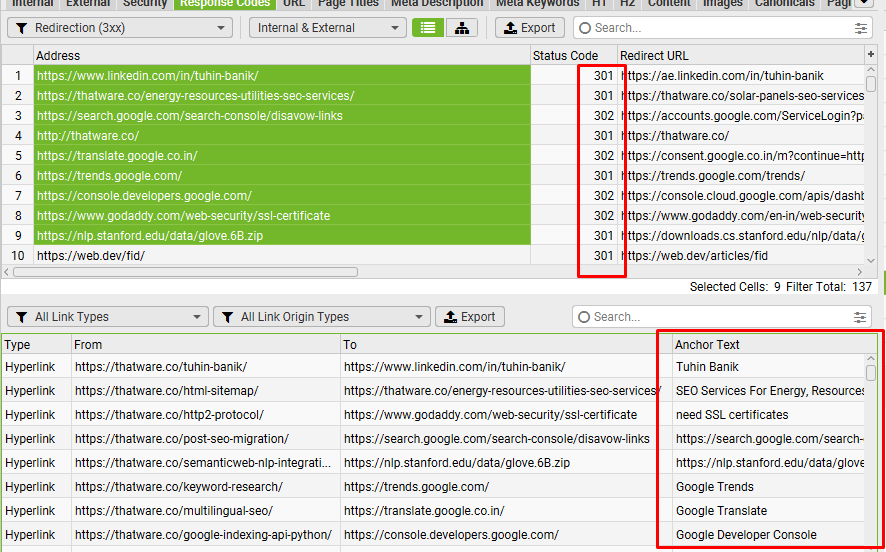Sort by the Redirect URL column header
Screen dimensions: 886x552
coord(741,55)
